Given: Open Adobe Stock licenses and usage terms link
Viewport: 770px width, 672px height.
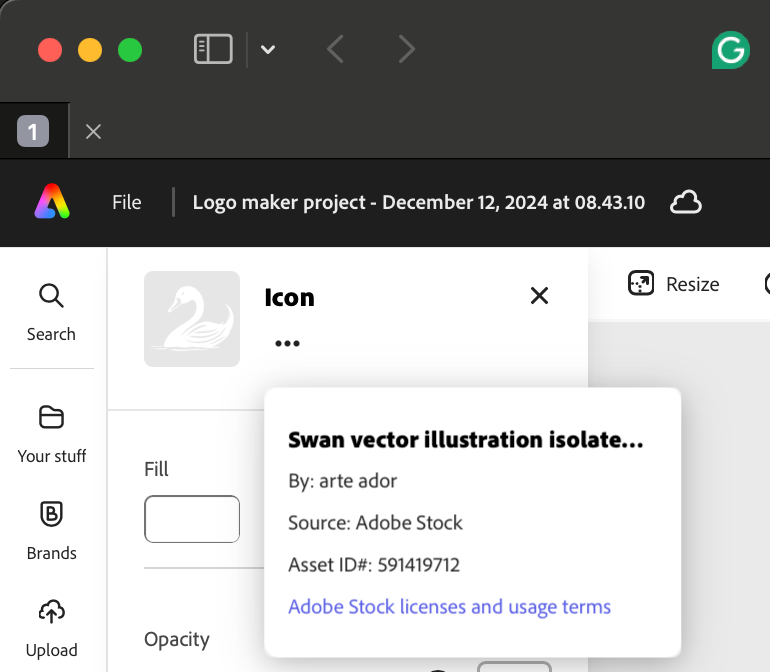Looking at the screenshot, I should click(449, 607).
